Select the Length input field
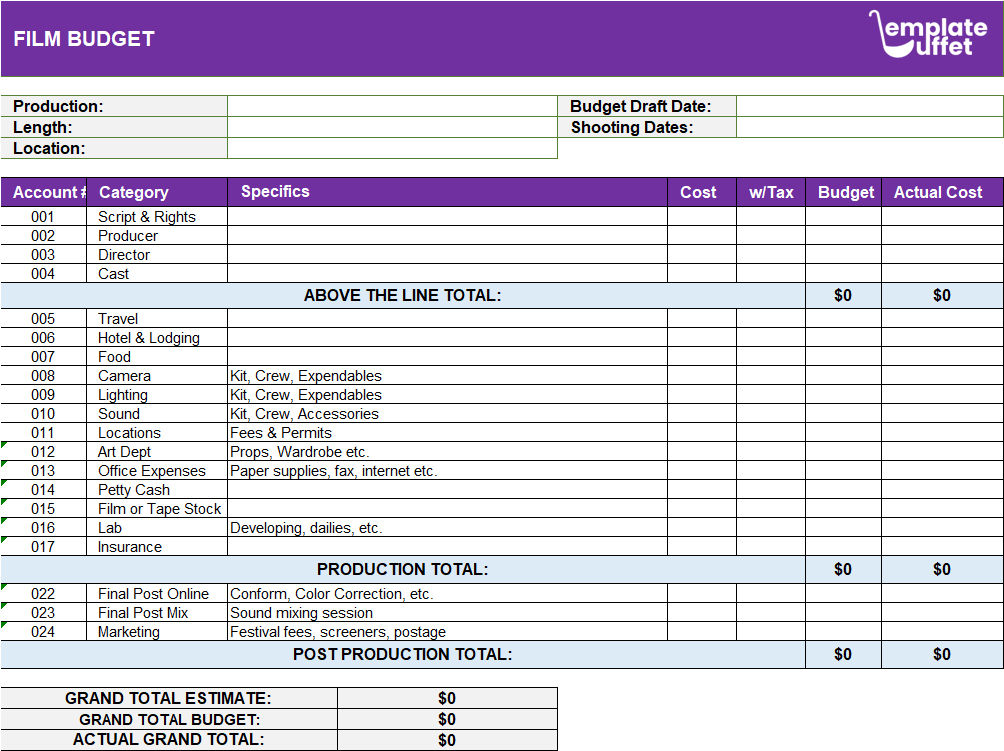This screenshot has width=1004, height=751. click(x=390, y=127)
